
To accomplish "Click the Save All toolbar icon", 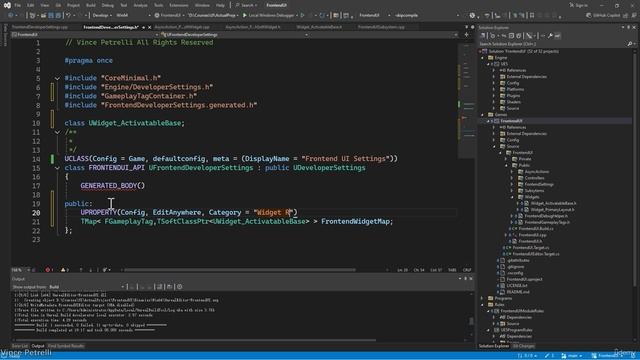I will point(58,16).
